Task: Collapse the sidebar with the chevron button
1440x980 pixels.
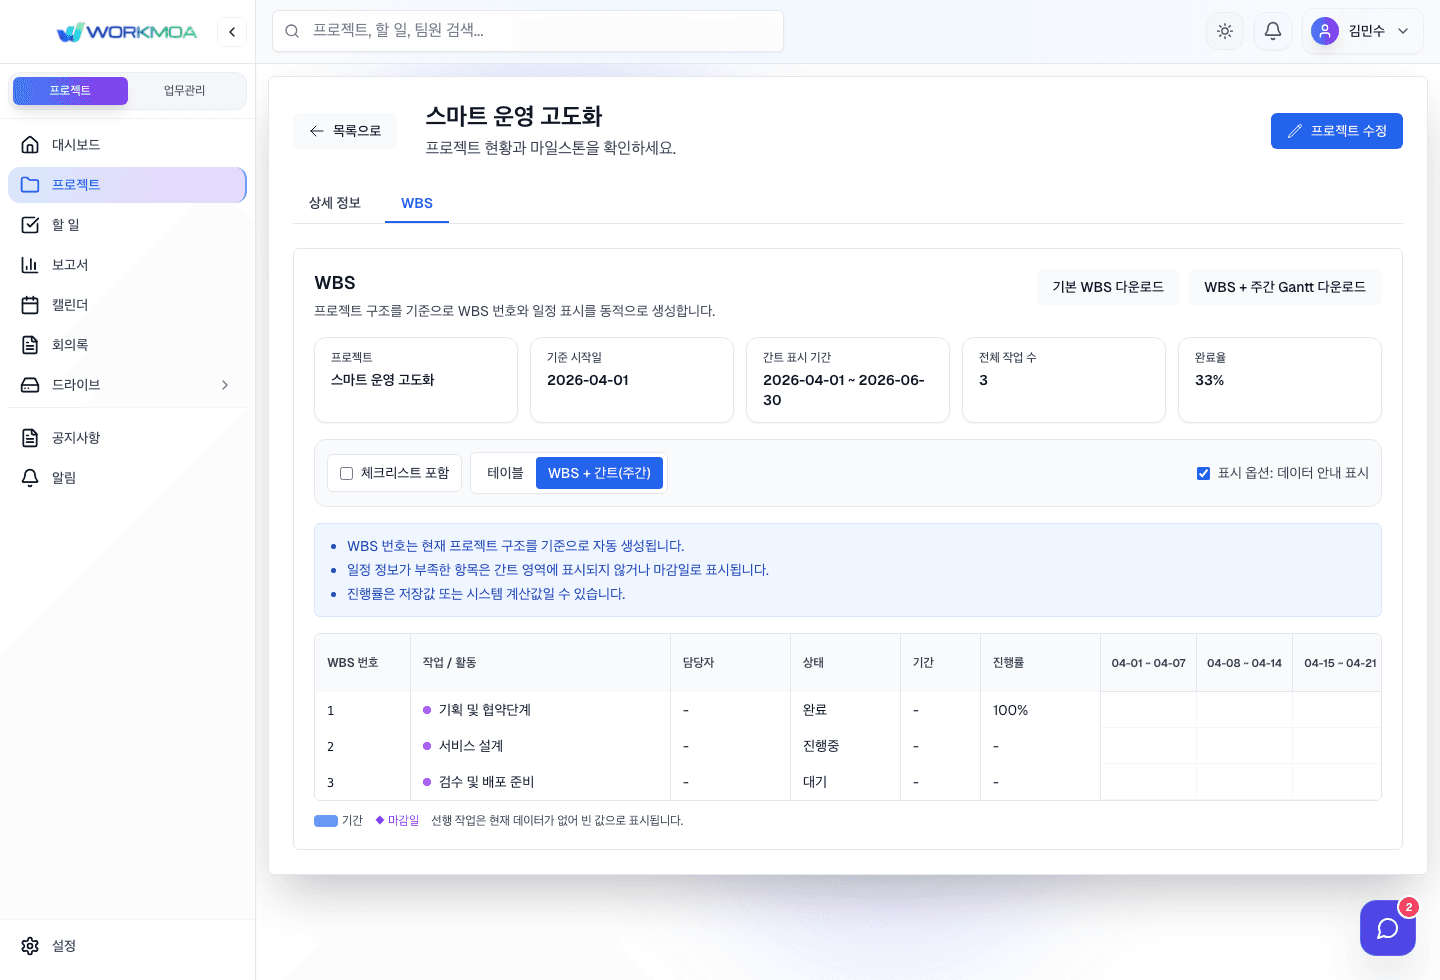Action: (x=232, y=32)
